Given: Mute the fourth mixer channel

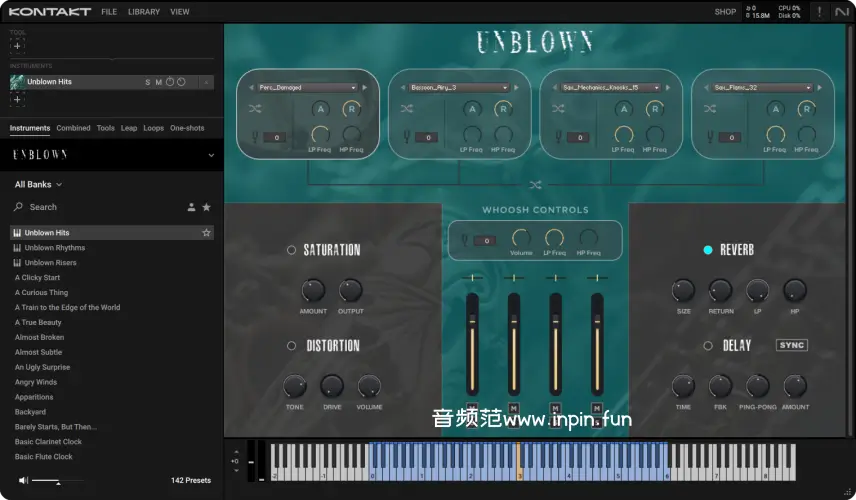Looking at the screenshot, I should (x=597, y=408).
